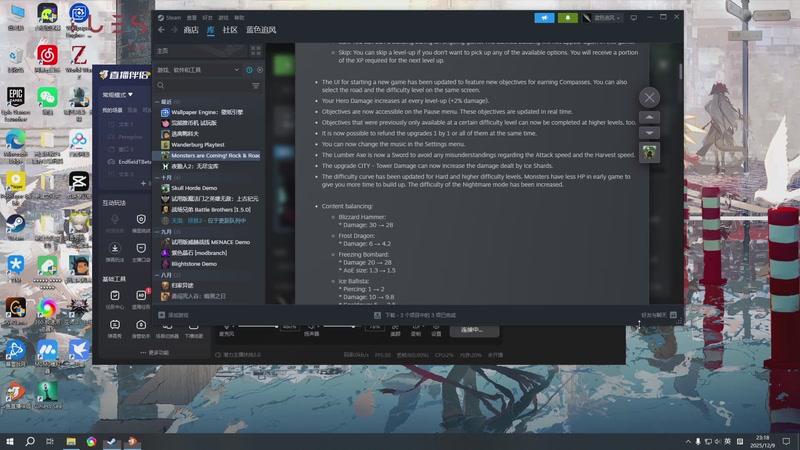Image resolution: width=800 pixels, height=450 pixels.
Task: Select Skull Horde Demo entry
Action: pos(209,188)
